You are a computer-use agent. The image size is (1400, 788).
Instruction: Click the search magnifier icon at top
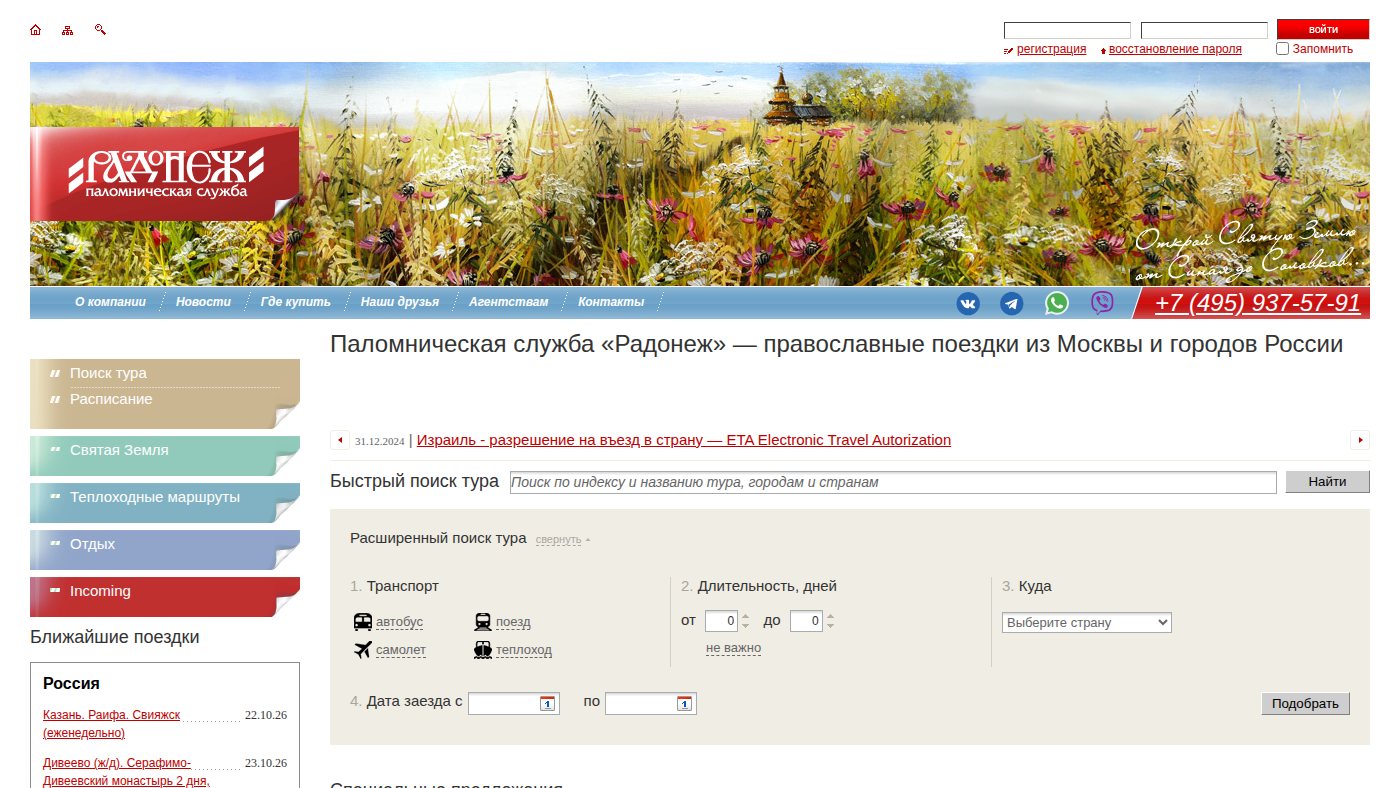pos(100,30)
